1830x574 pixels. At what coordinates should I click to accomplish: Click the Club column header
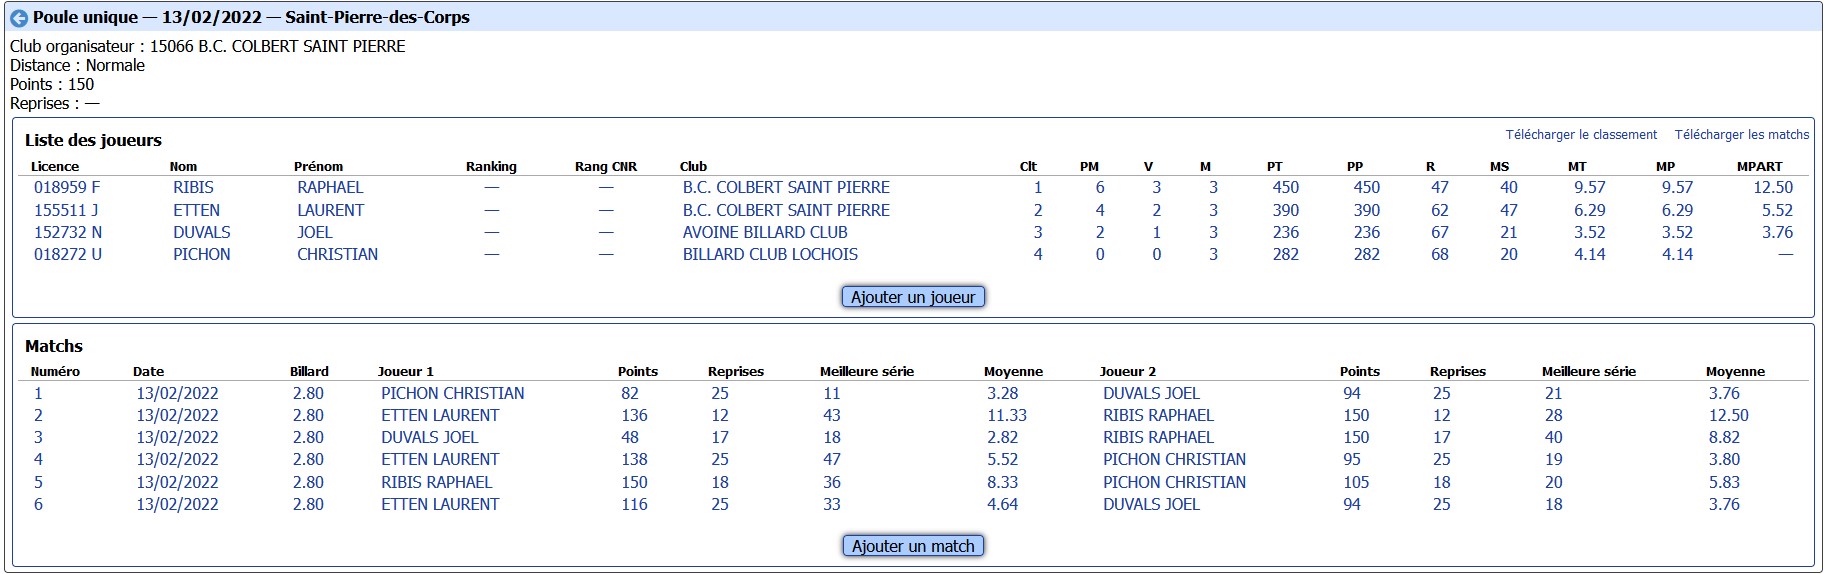coord(693,167)
